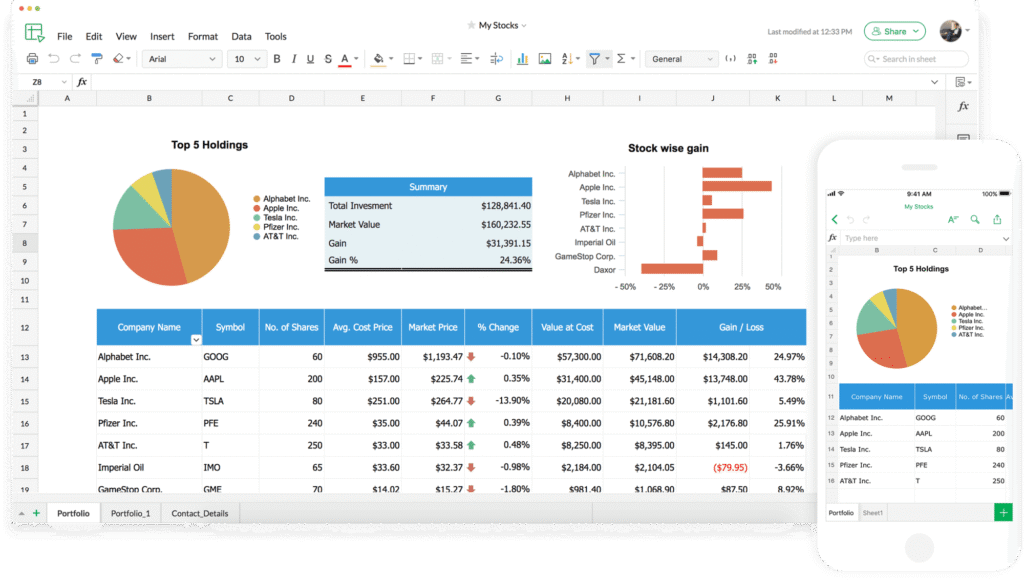Add a new sheet with plus icon

[37, 513]
